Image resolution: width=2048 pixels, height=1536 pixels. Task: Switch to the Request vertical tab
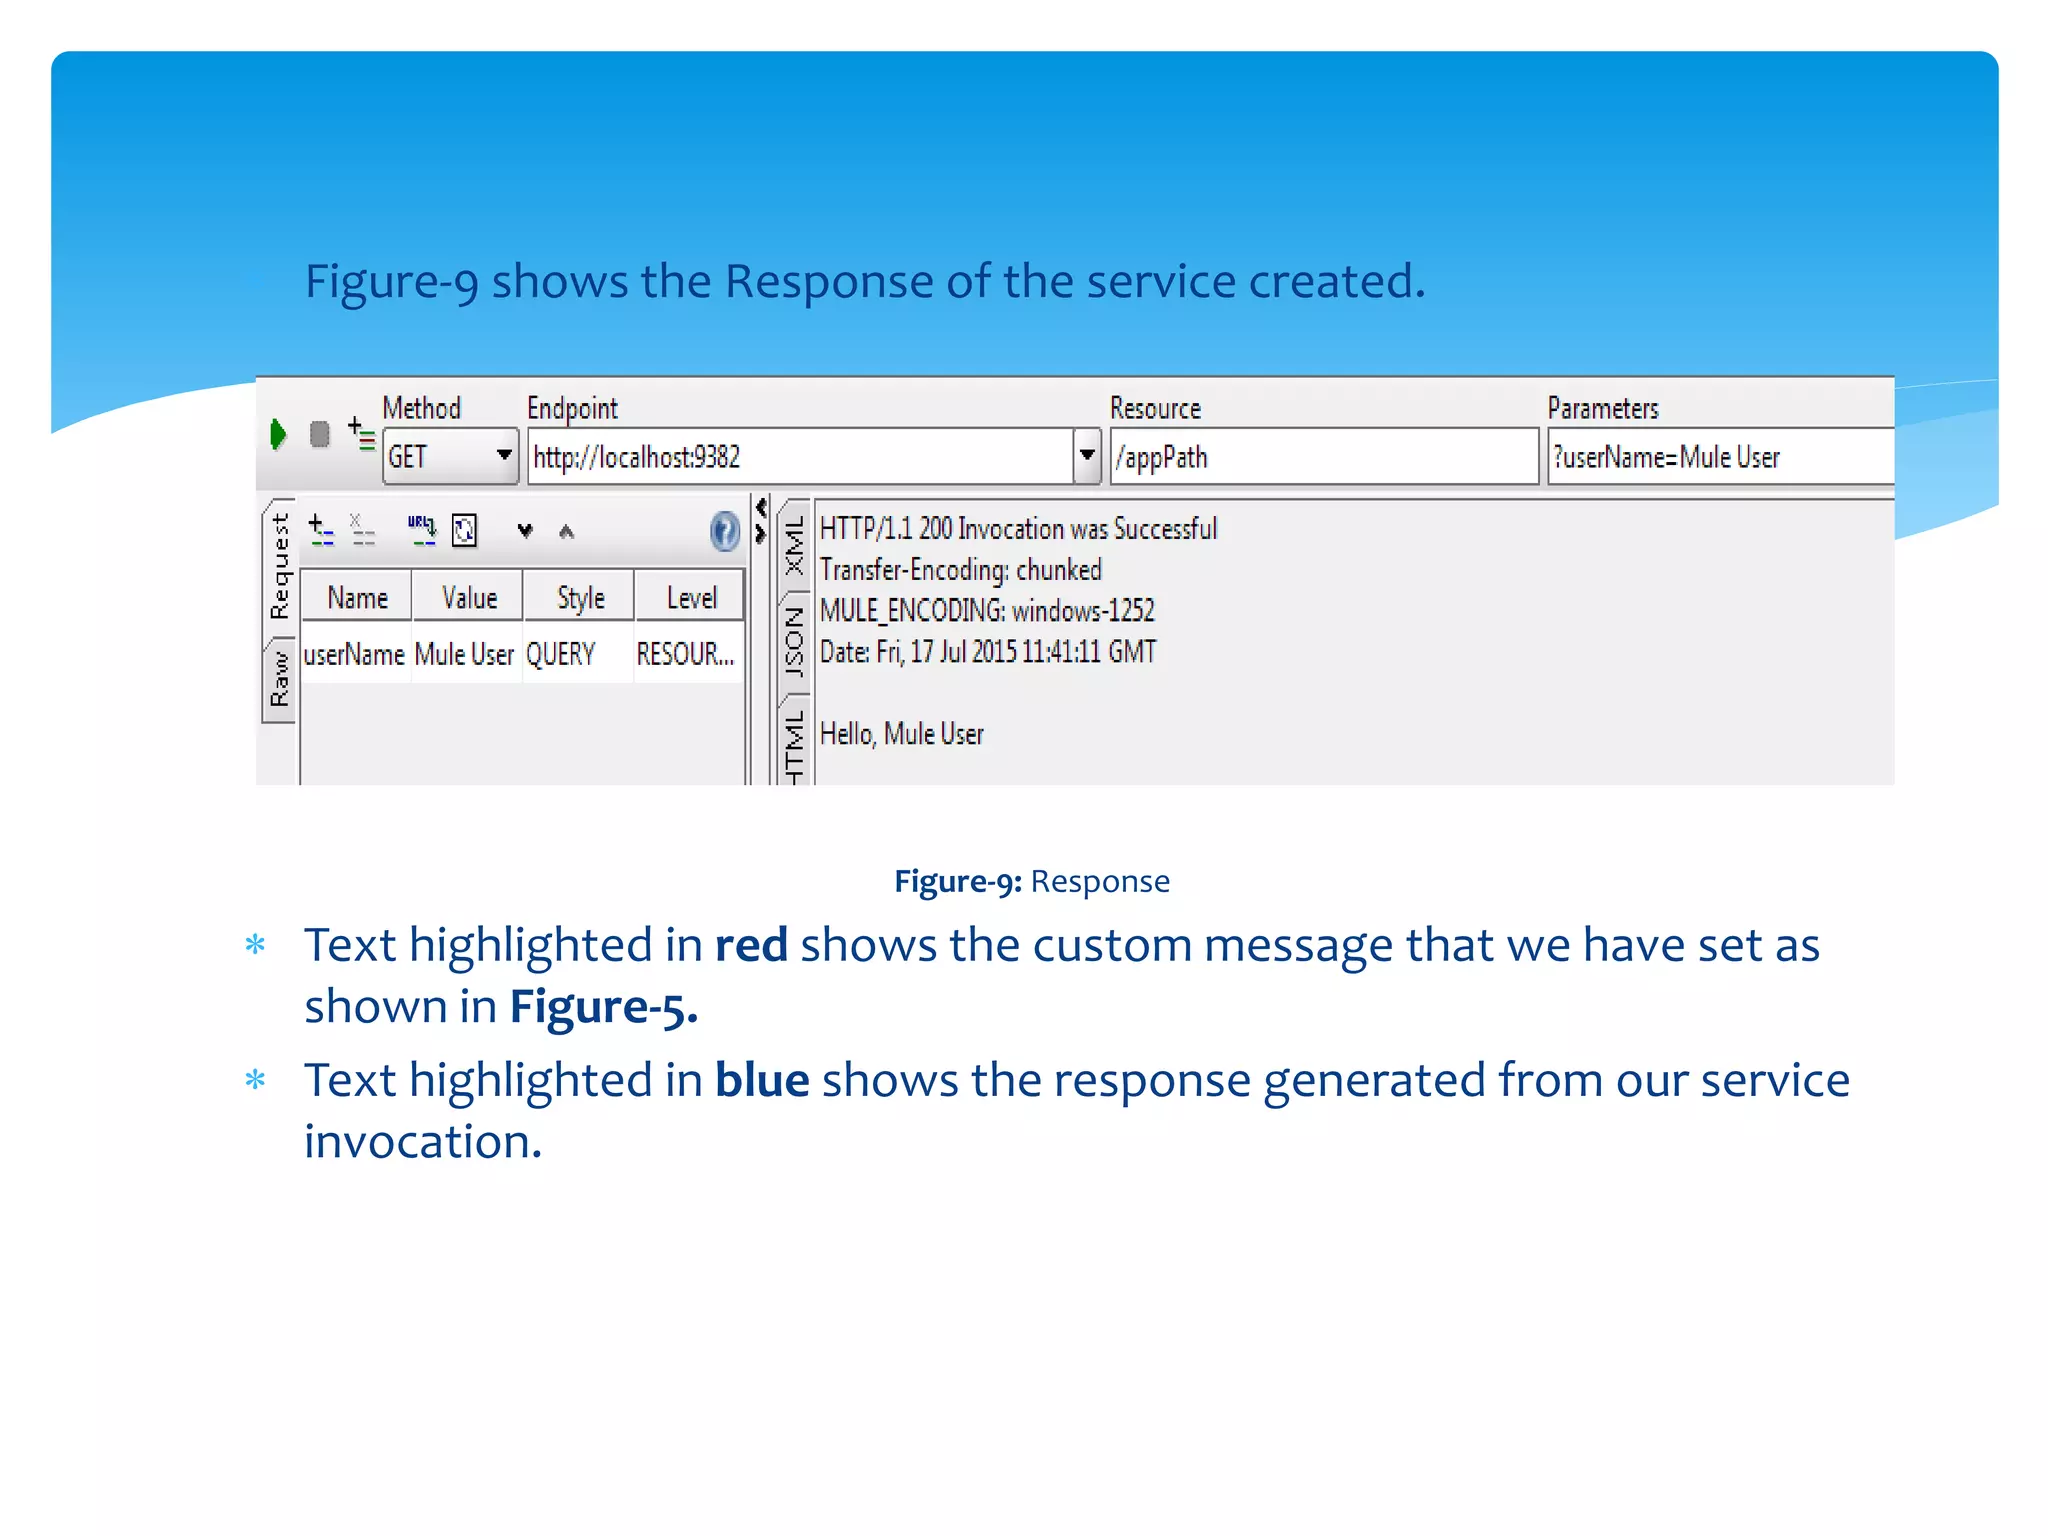[279, 566]
